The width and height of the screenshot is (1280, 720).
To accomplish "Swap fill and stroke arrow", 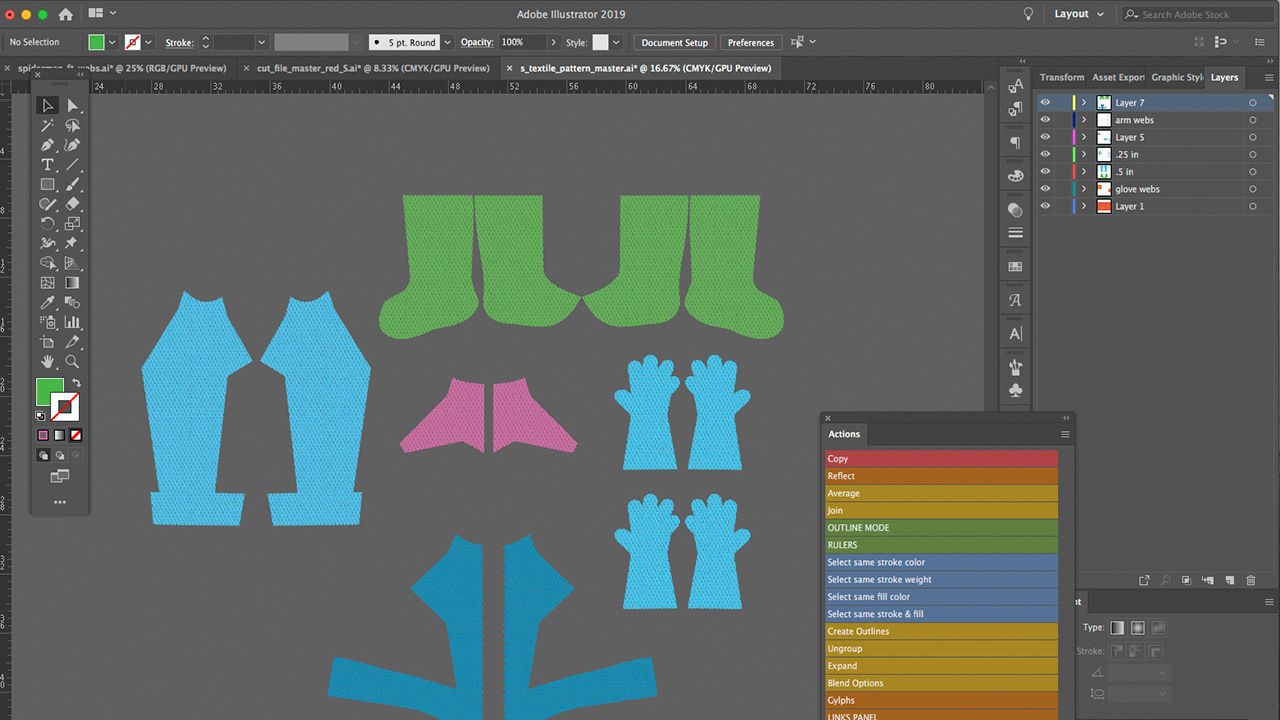I will (76, 383).
